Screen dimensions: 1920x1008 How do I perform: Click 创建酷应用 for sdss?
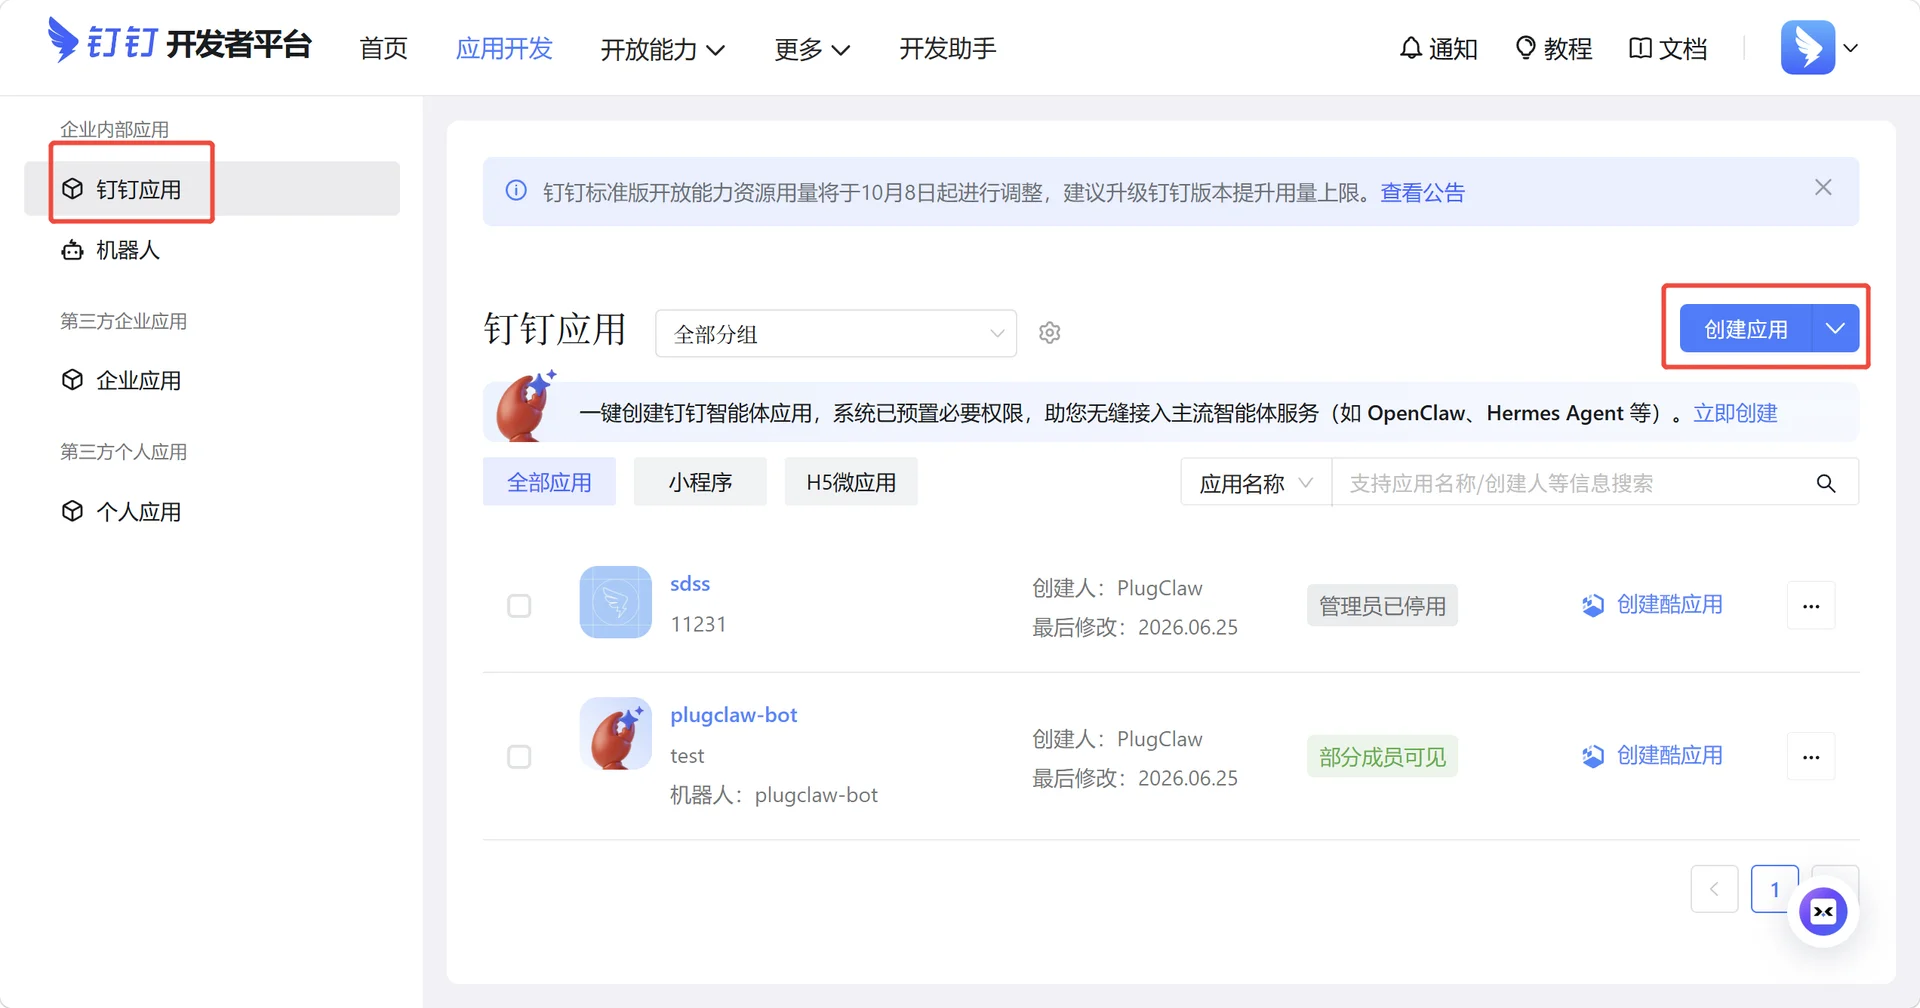tap(1652, 604)
